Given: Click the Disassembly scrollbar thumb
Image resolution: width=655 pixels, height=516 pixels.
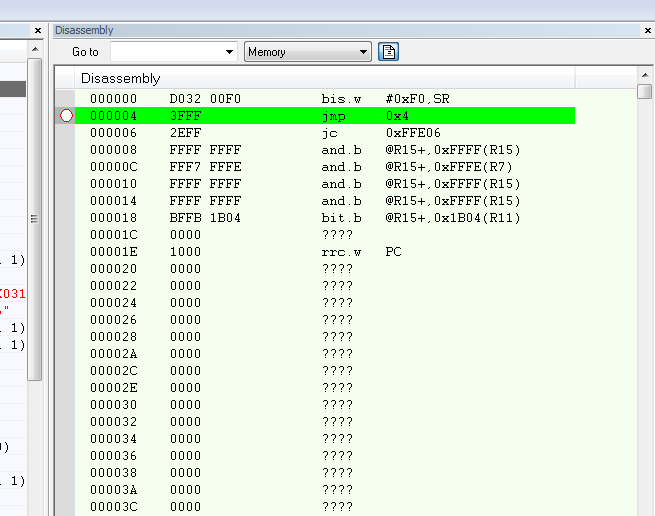Looking at the screenshot, I should [x=645, y=91].
